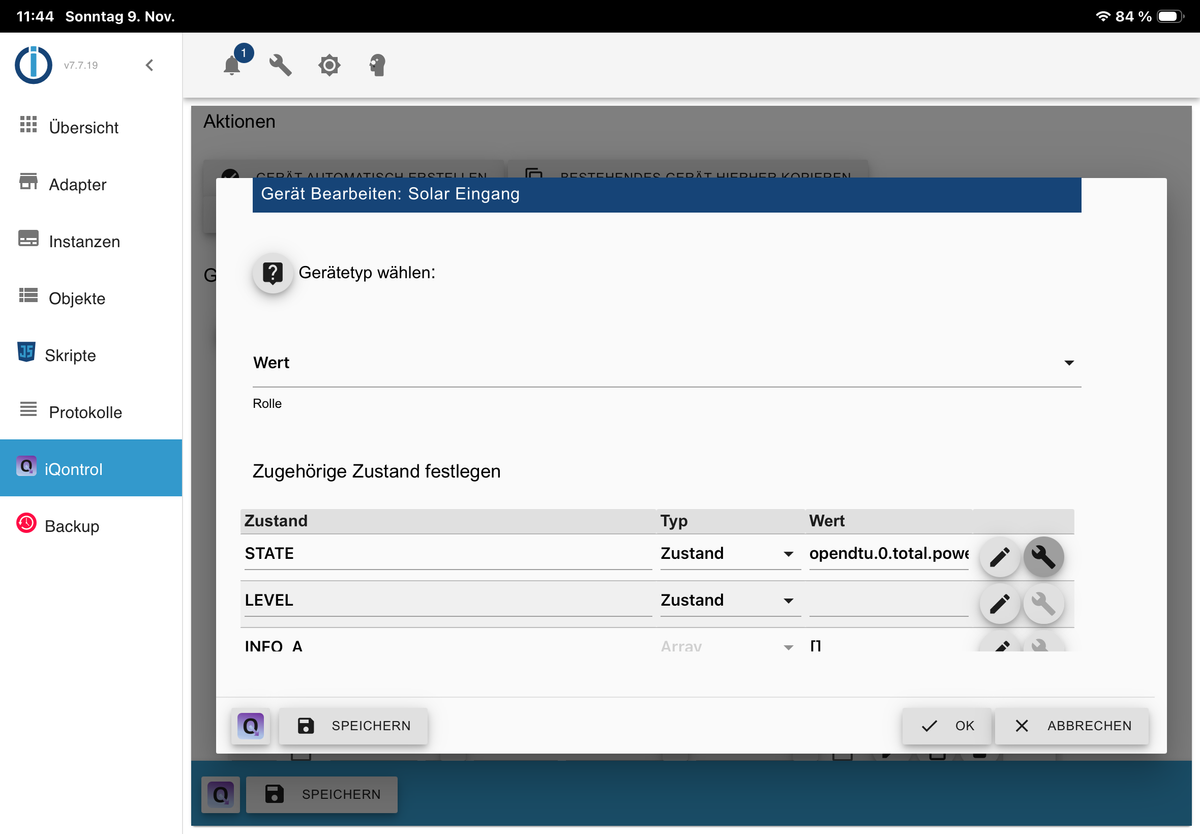Click the ioBroker logo
Image resolution: width=1200 pixels, height=834 pixels.
[x=33, y=65]
